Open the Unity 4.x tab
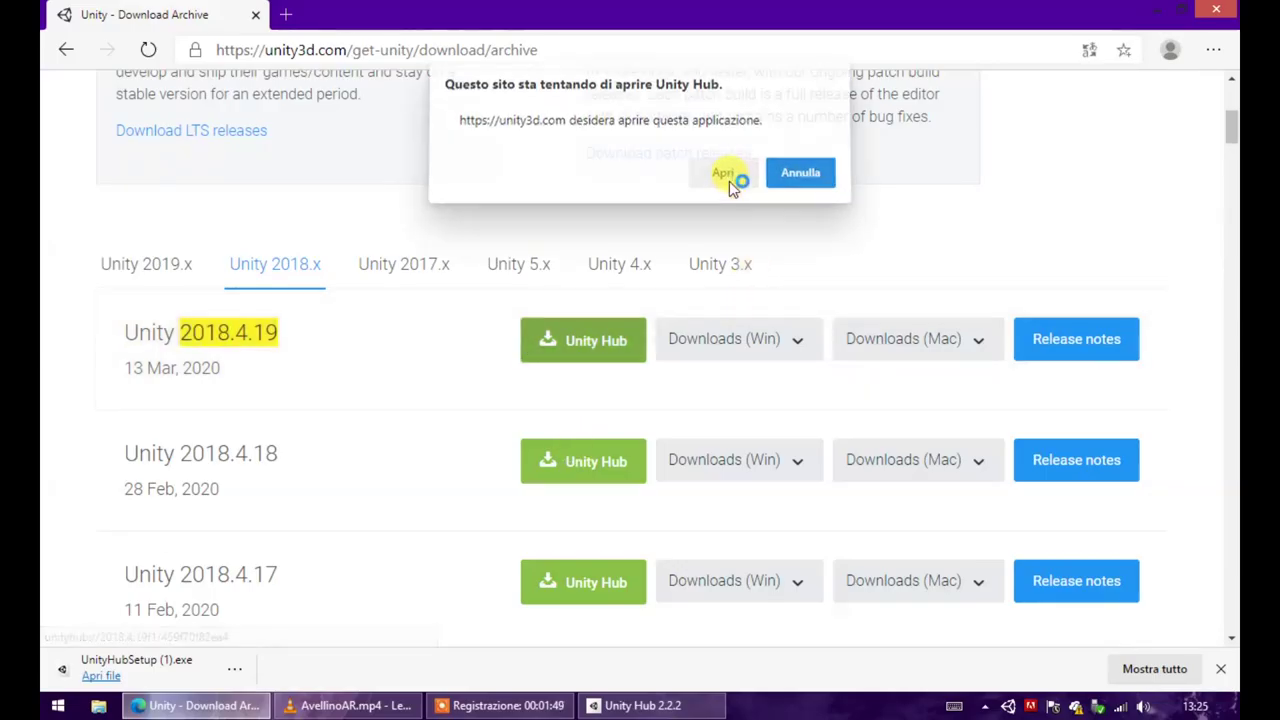The width and height of the screenshot is (1280, 720). pos(619,264)
